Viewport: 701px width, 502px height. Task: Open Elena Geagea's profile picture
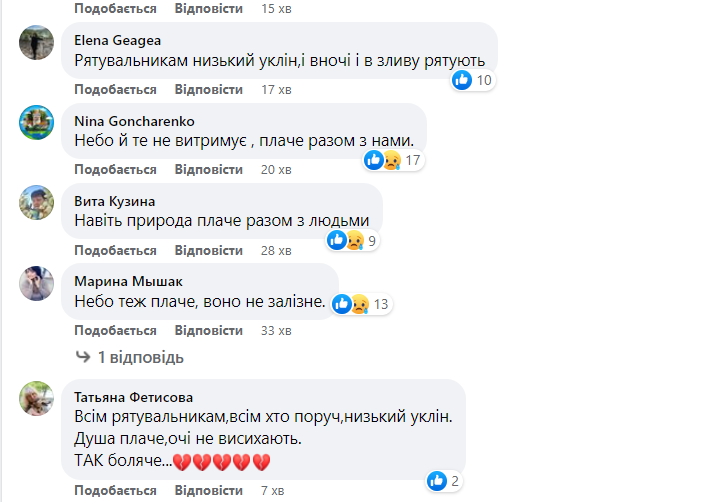point(37,43)
